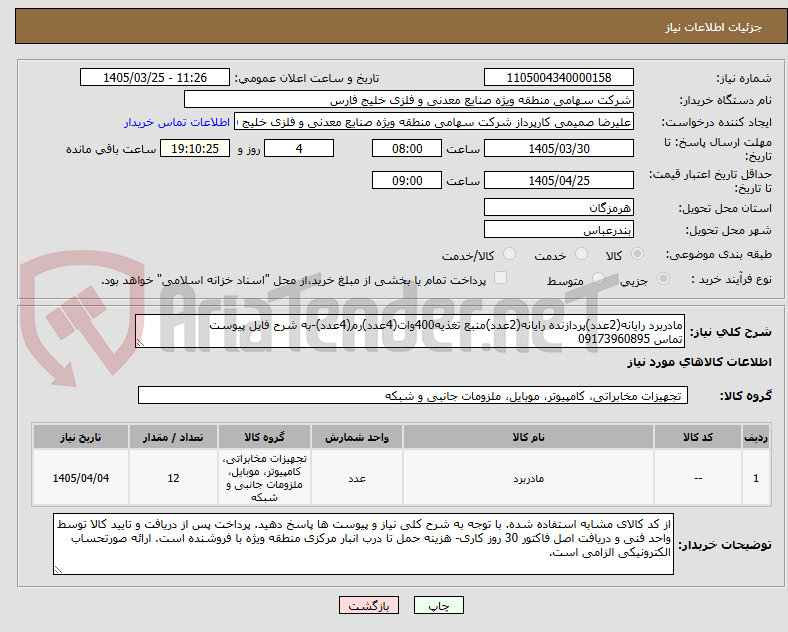Click the general need description text area
Screen dimensions: 788x632
pyautogui.click(x=410, y=332)
